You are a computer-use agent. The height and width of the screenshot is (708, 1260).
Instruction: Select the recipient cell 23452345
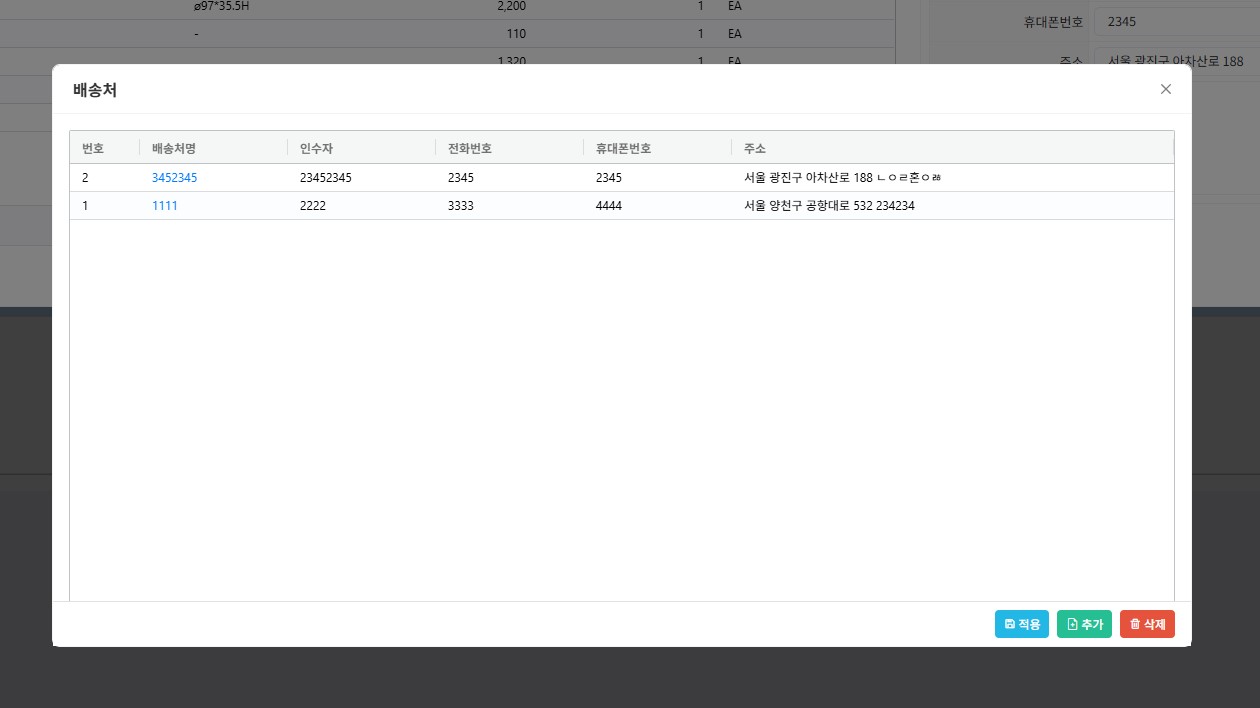tap(326, 178)
